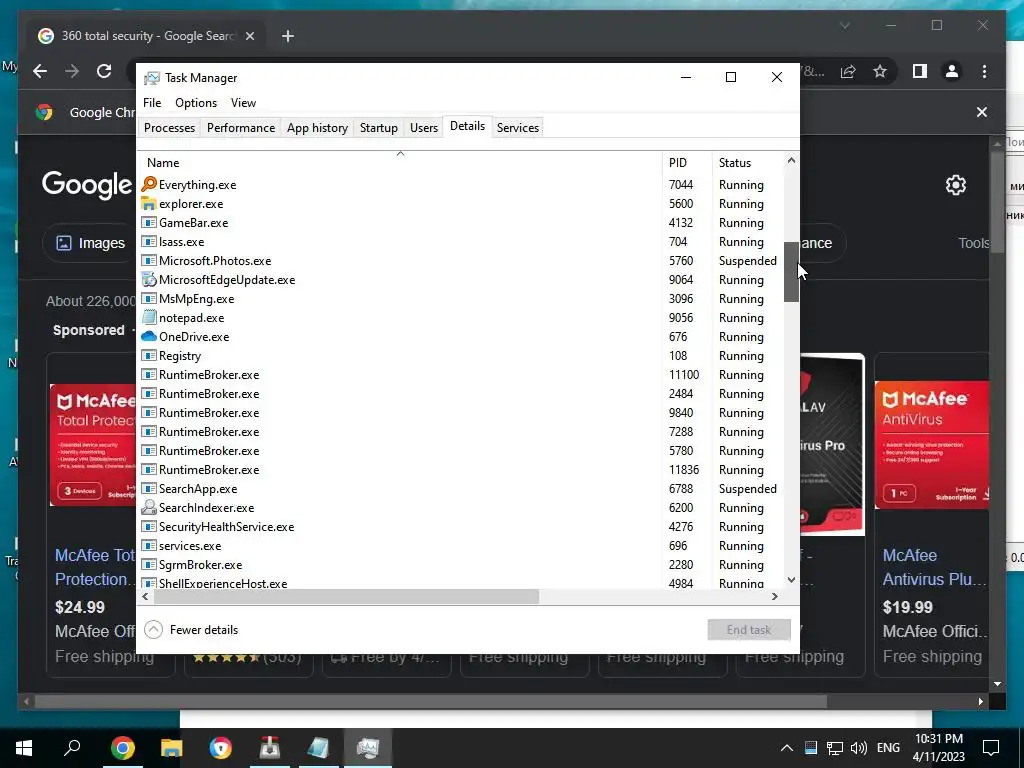The width and height of the screenshot is (1024, 768).
Task: Open a new Chrome tab
Action: tap(287, 36)
